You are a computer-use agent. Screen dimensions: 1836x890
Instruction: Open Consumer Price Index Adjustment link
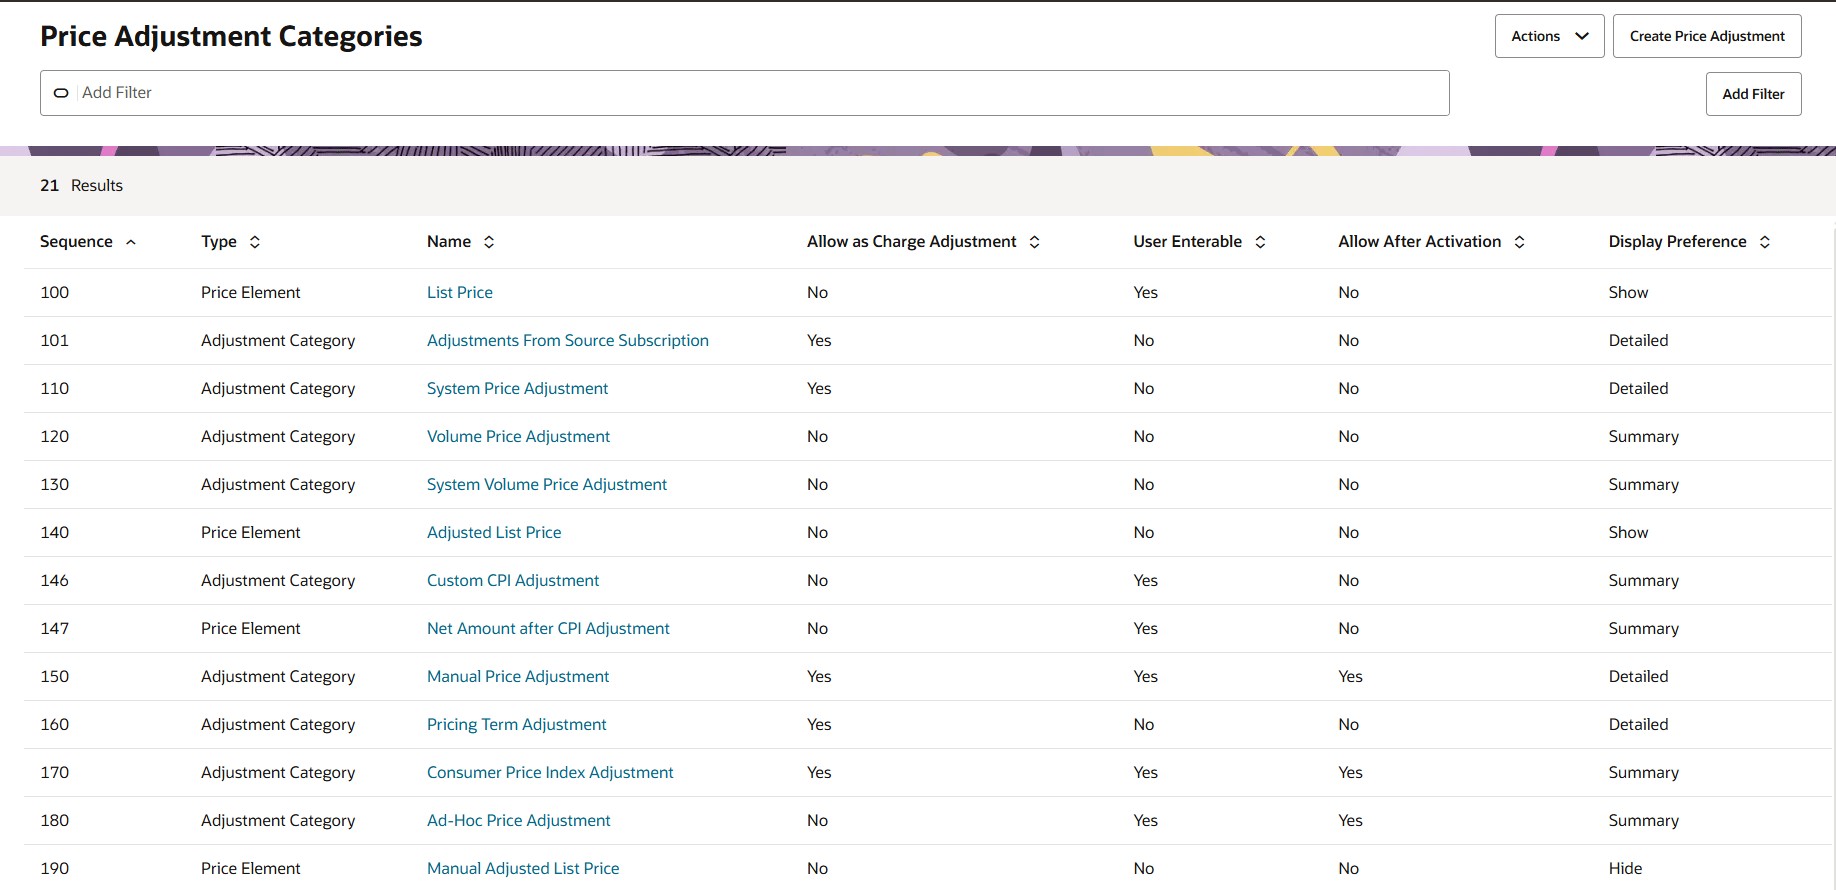click(550, 772)
